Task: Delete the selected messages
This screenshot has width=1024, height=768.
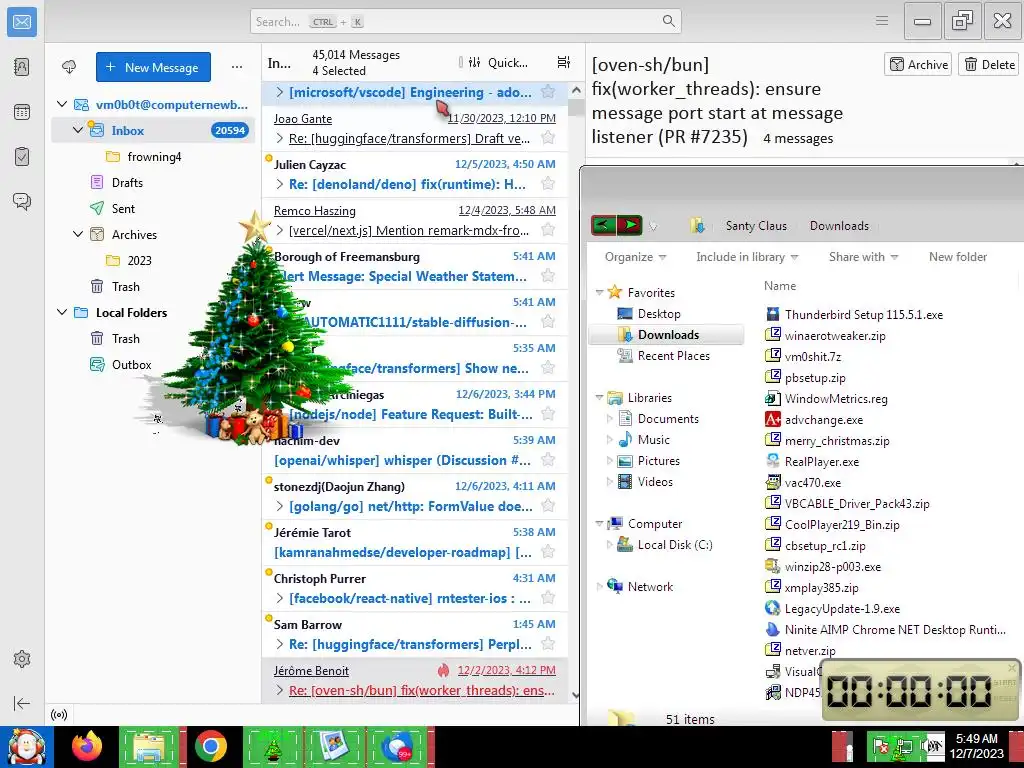Action: (989, 64)
